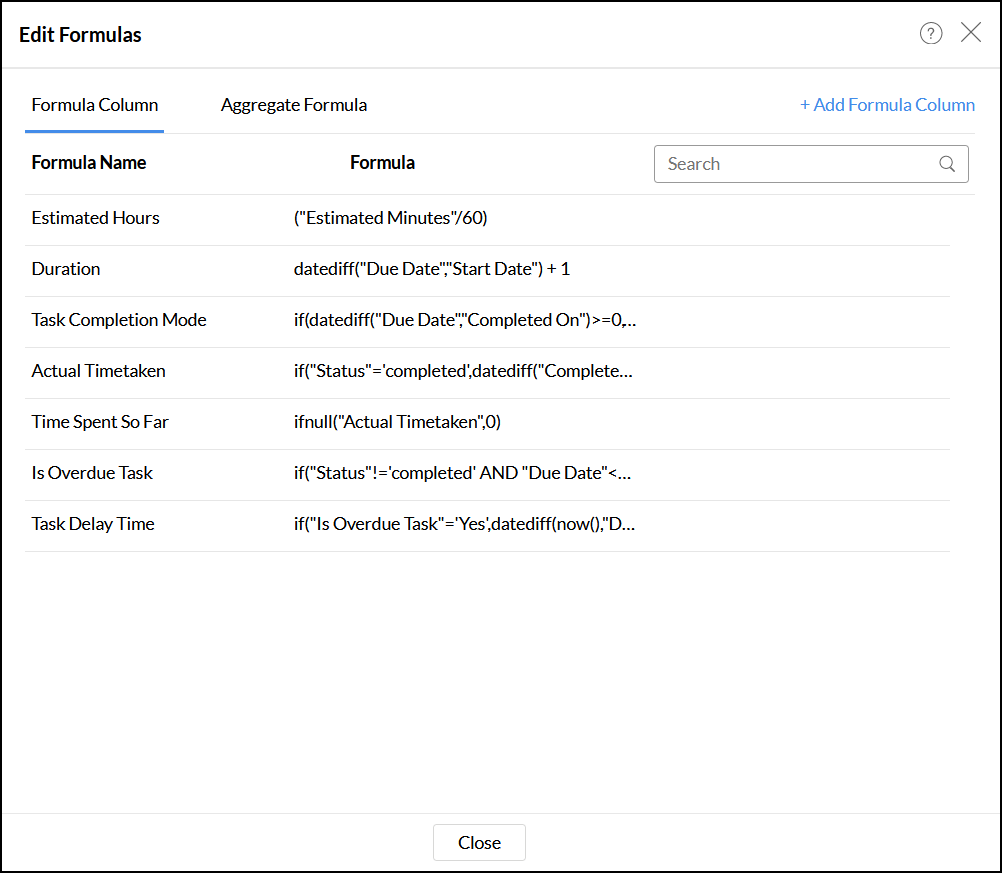The height and width of the screenshot is (873, 1002).
Task: Close the Edit Formulas dialog with X
Action: [x=971, y=33]
